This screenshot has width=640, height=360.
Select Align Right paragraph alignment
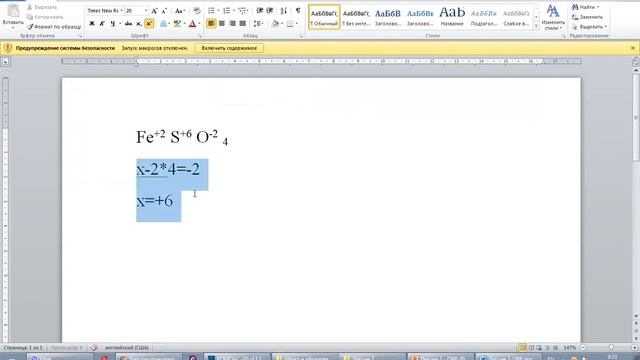(x=232, y=24)
